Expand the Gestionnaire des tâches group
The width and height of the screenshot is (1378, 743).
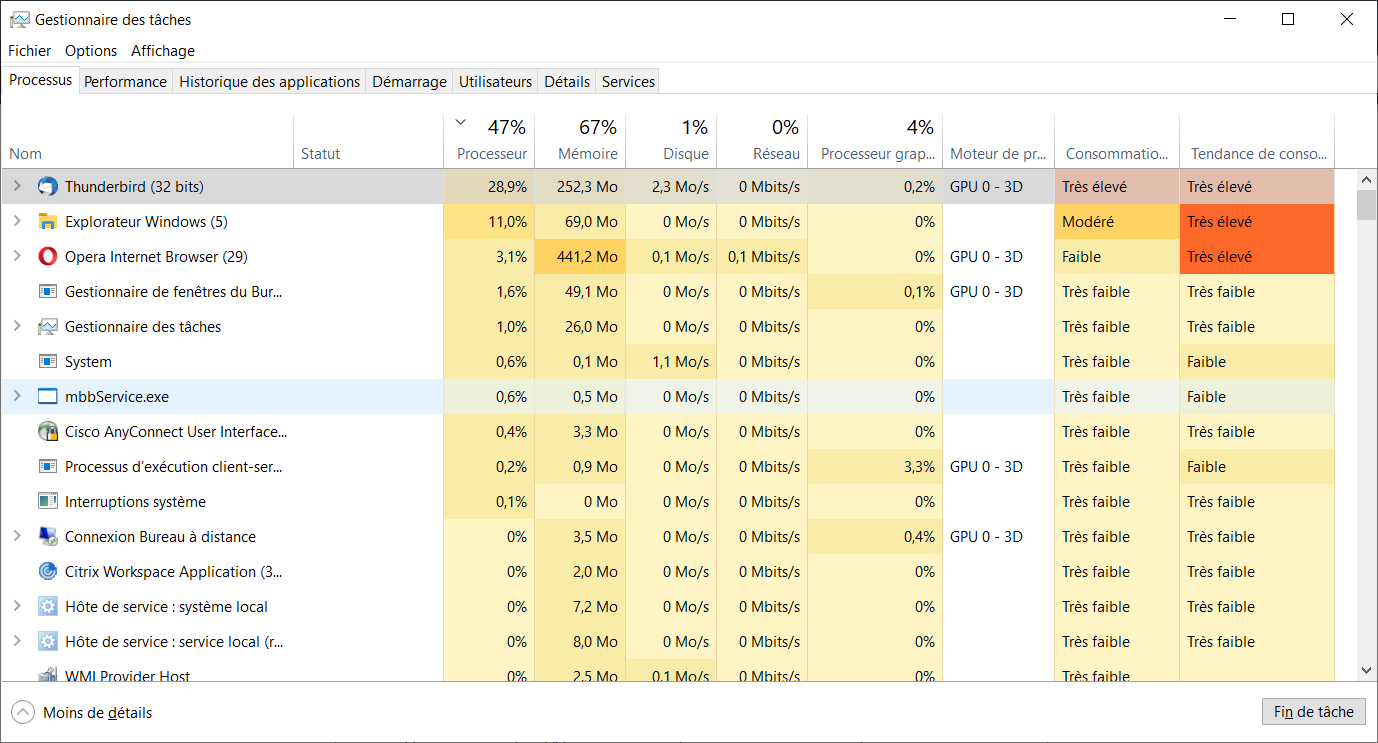[16, 327]
